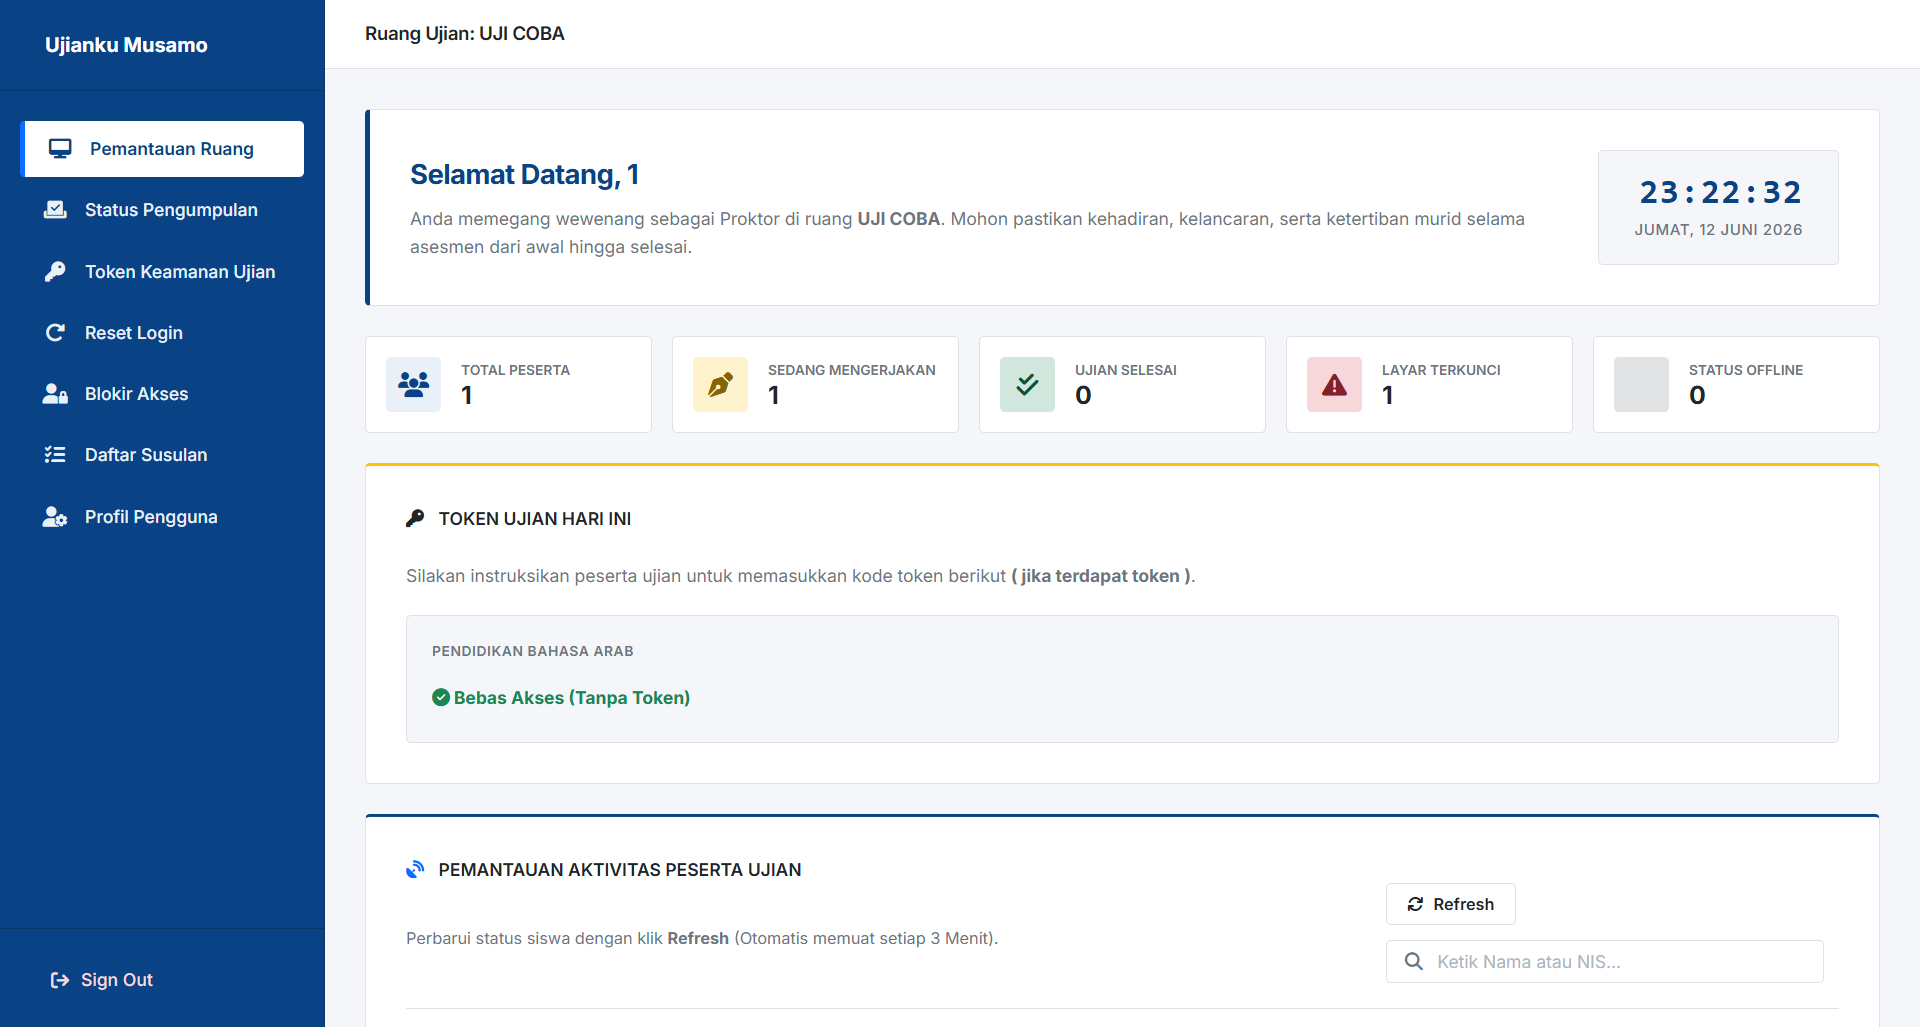Click the Ujian Selesai label
1920x1027 pixels.
(1126, 370)
